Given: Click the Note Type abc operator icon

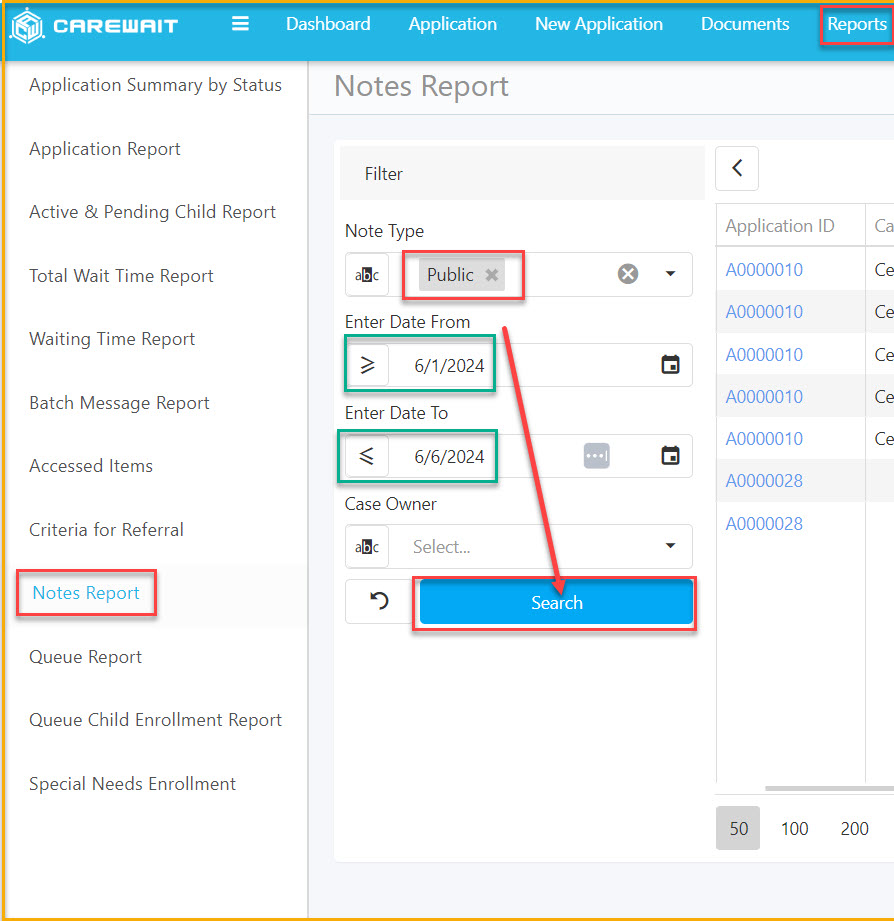Looking at the screenshot, I should pos(367,274).
